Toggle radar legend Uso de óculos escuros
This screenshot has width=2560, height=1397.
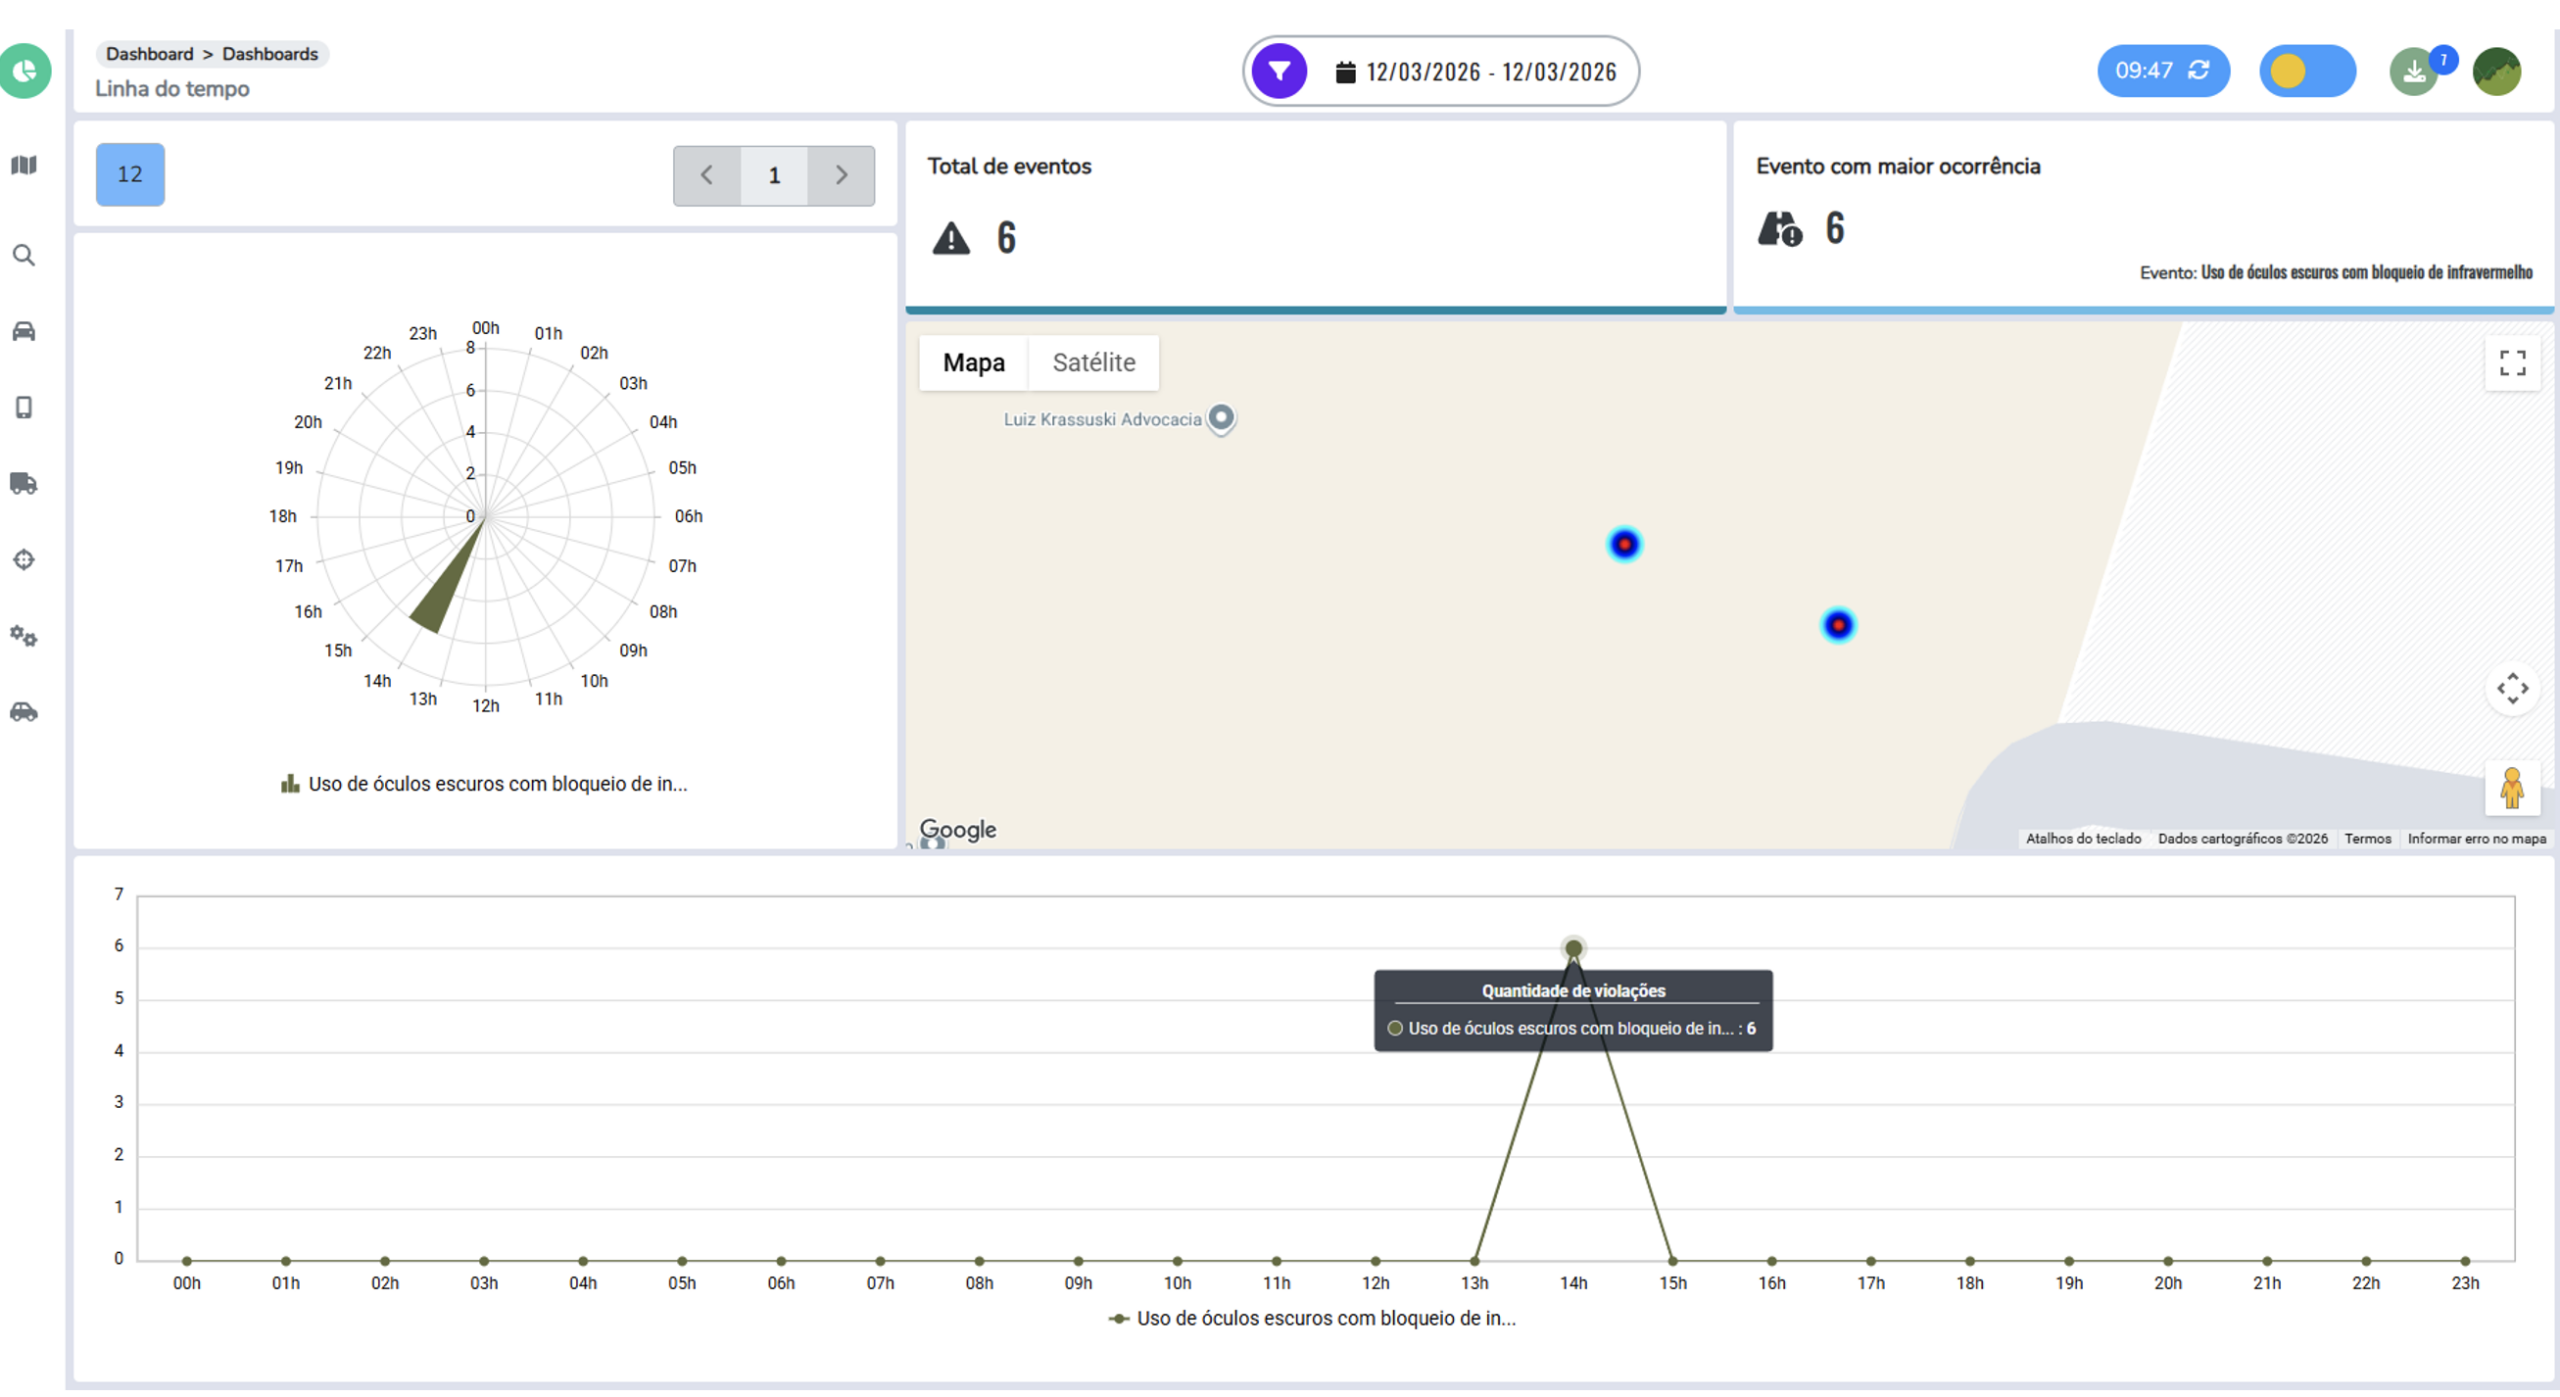[485, 784]
